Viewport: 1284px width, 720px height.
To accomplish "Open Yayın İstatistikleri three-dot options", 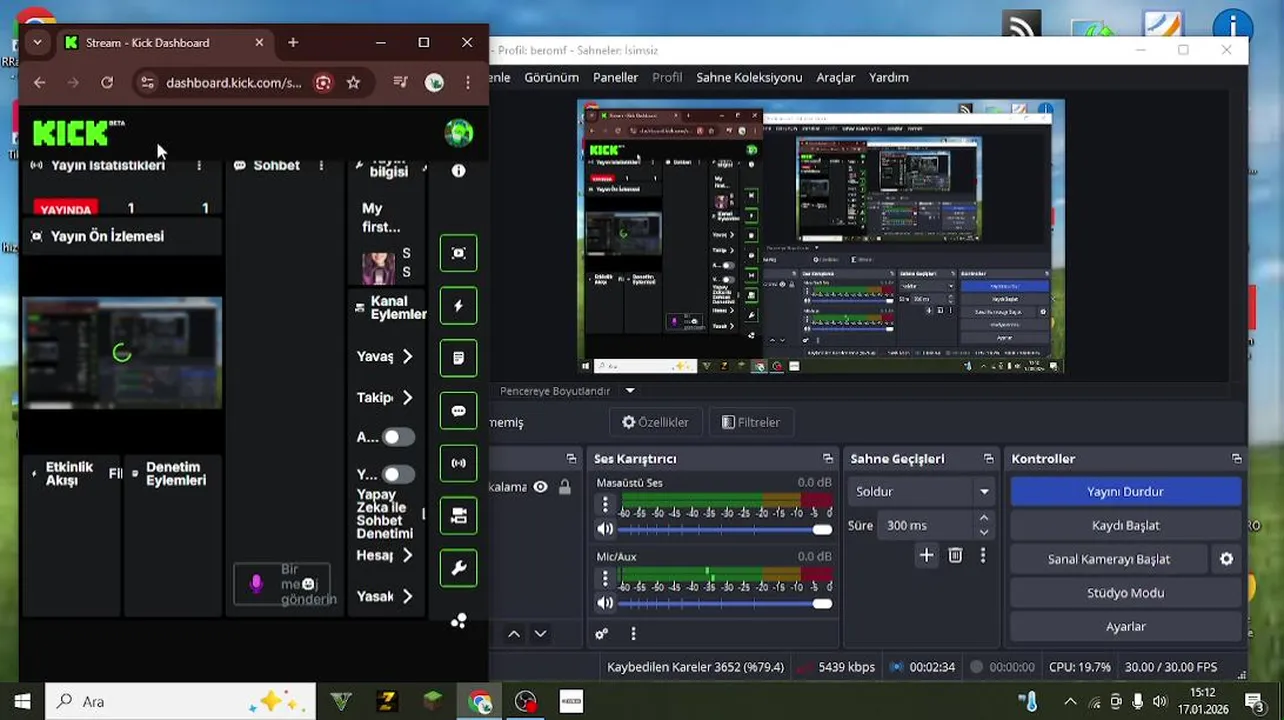I will [x=199, y=165].
